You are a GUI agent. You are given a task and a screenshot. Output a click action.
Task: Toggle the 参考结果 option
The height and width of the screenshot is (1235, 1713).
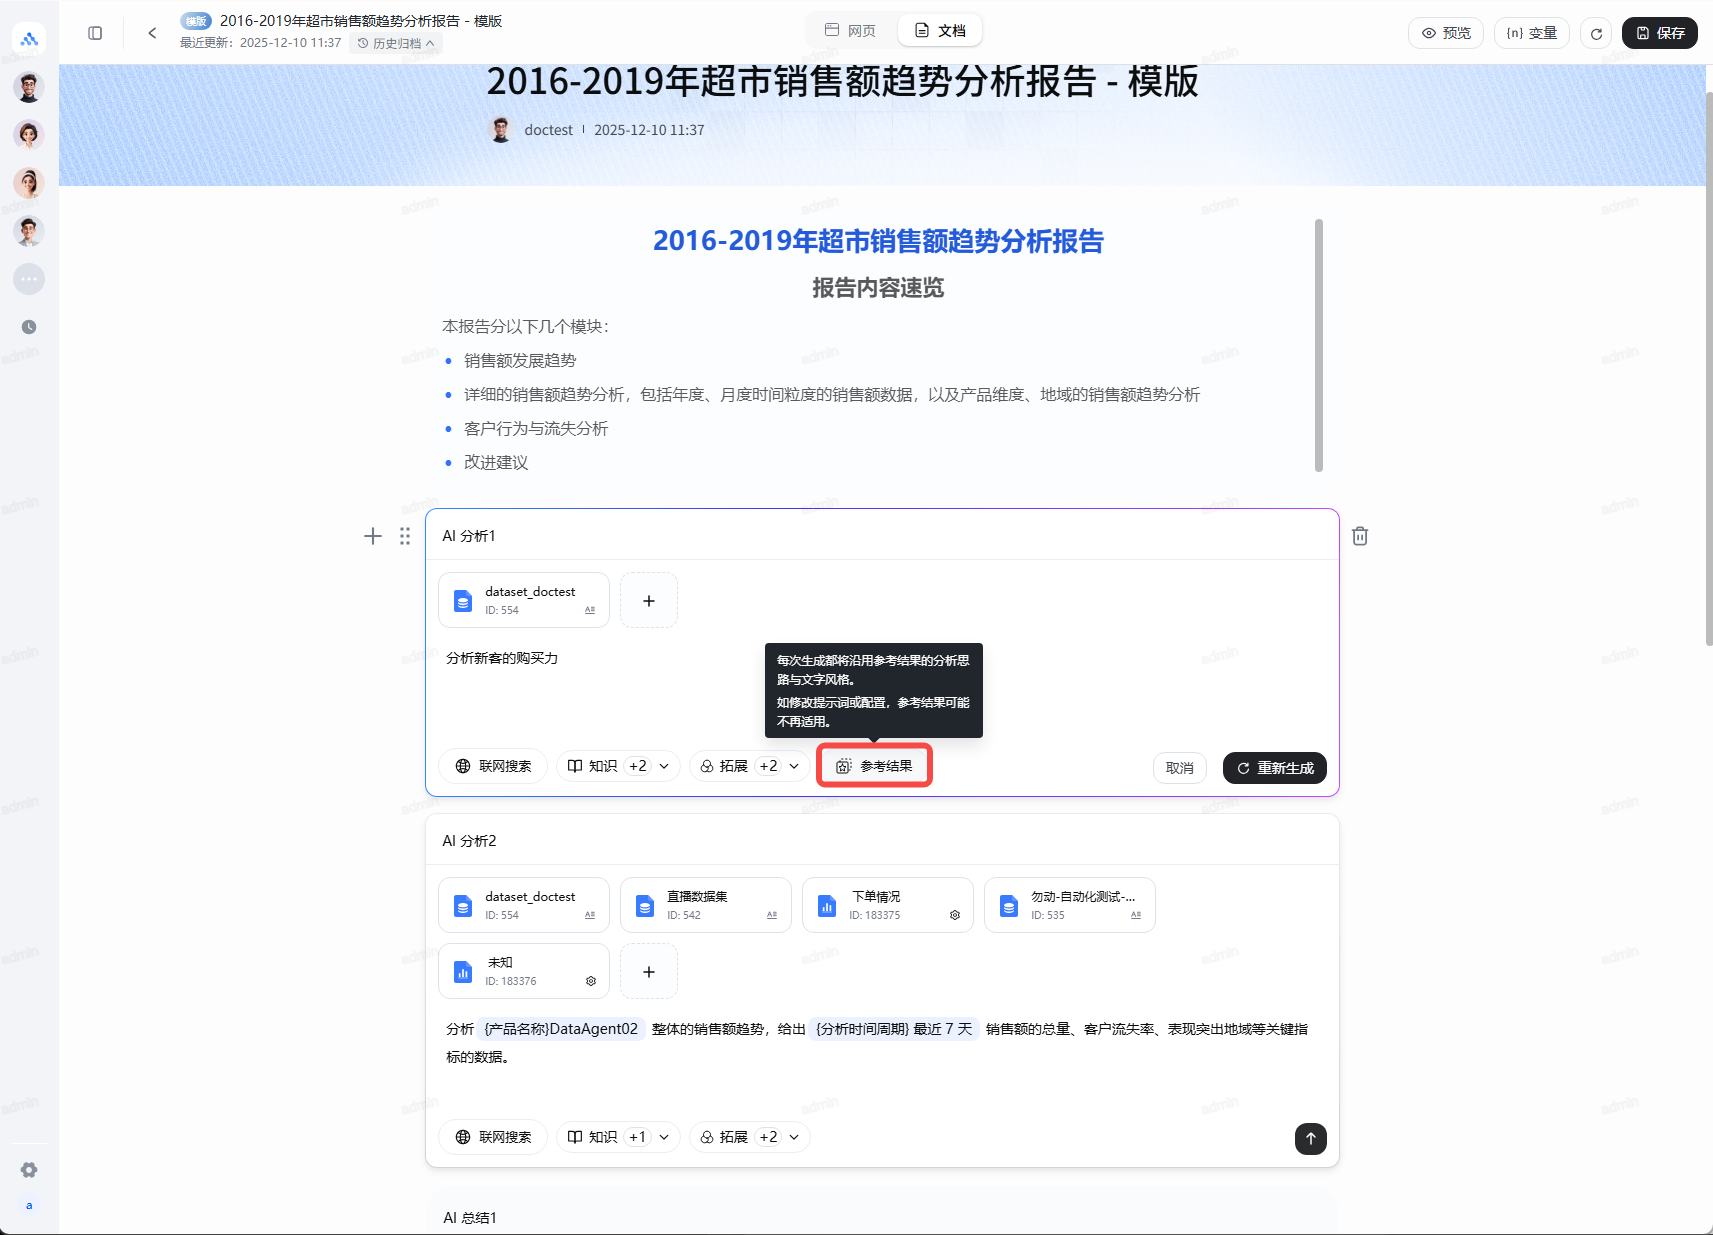pyautogui.click(x=874, y=766)
